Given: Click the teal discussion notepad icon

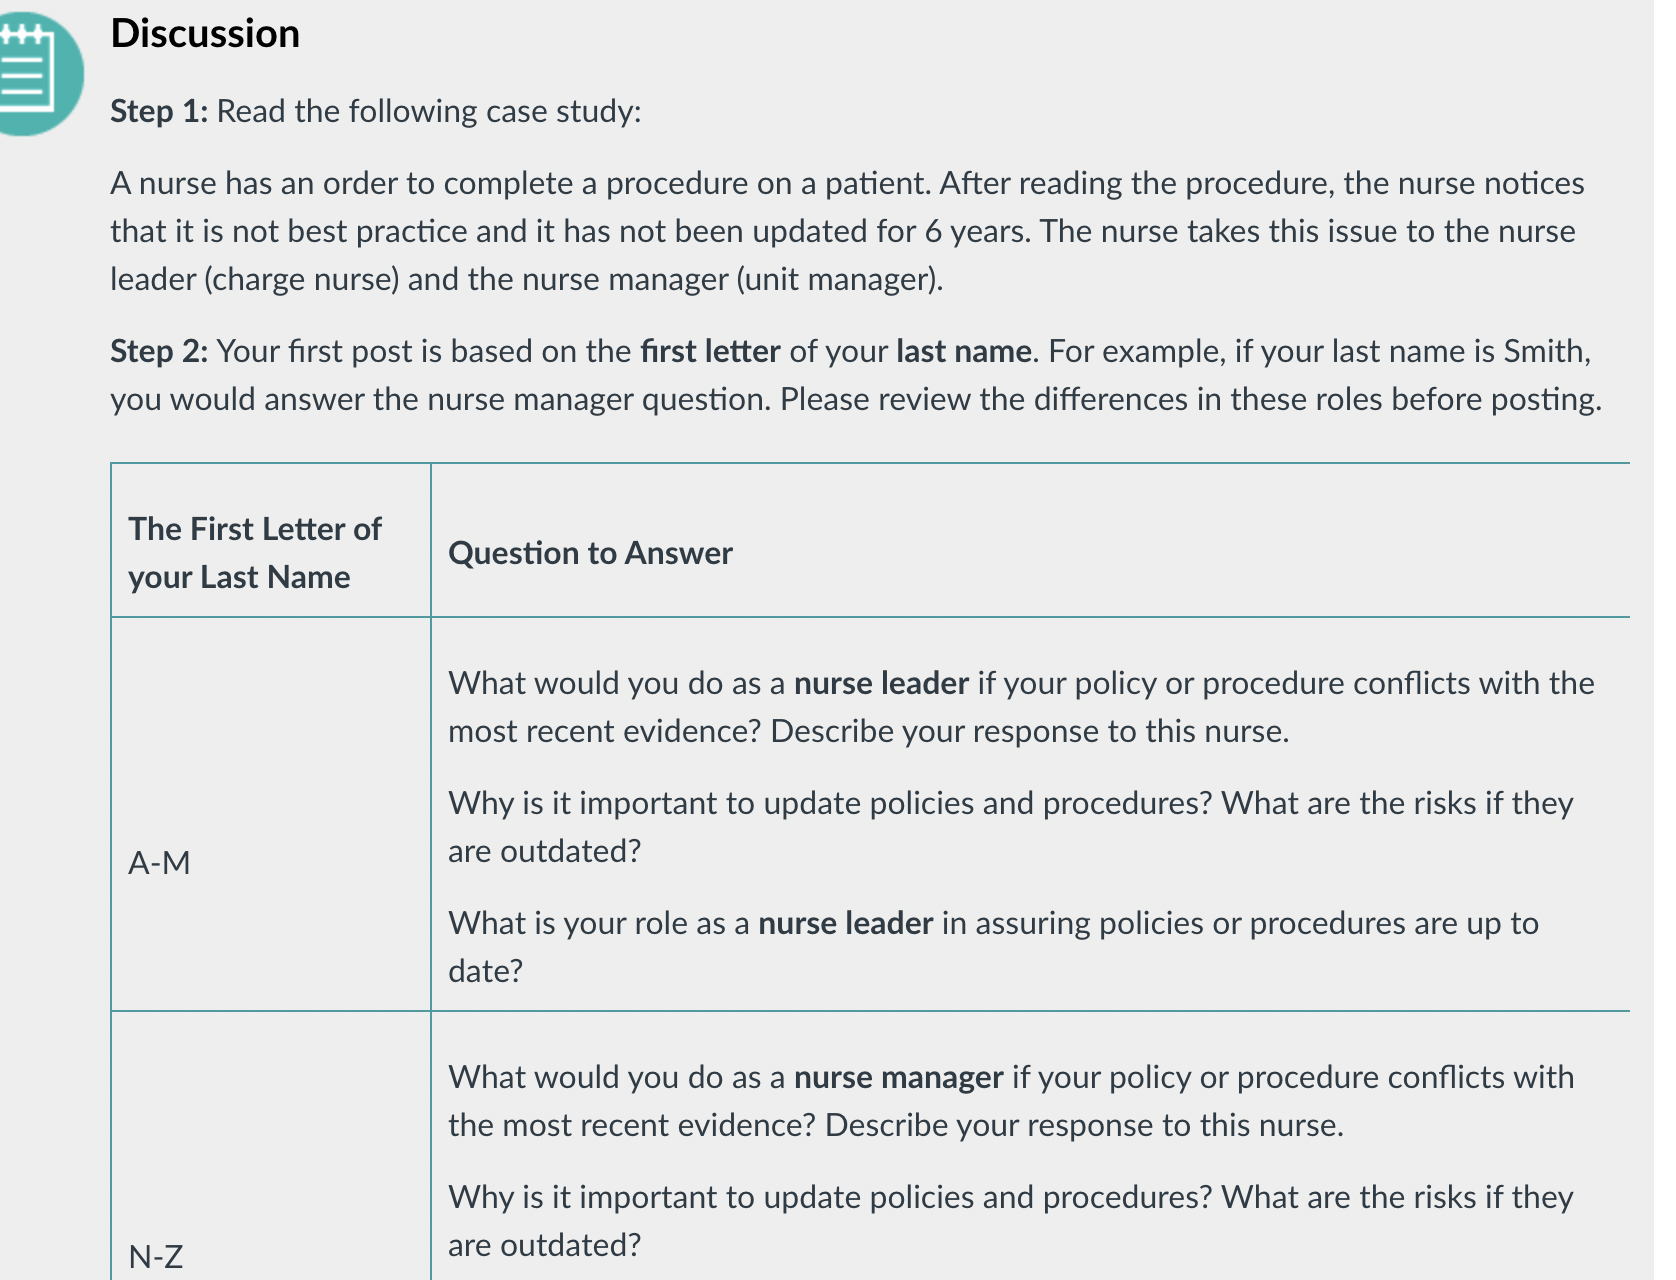Looking at the screenshot, I should pos(38,74).
